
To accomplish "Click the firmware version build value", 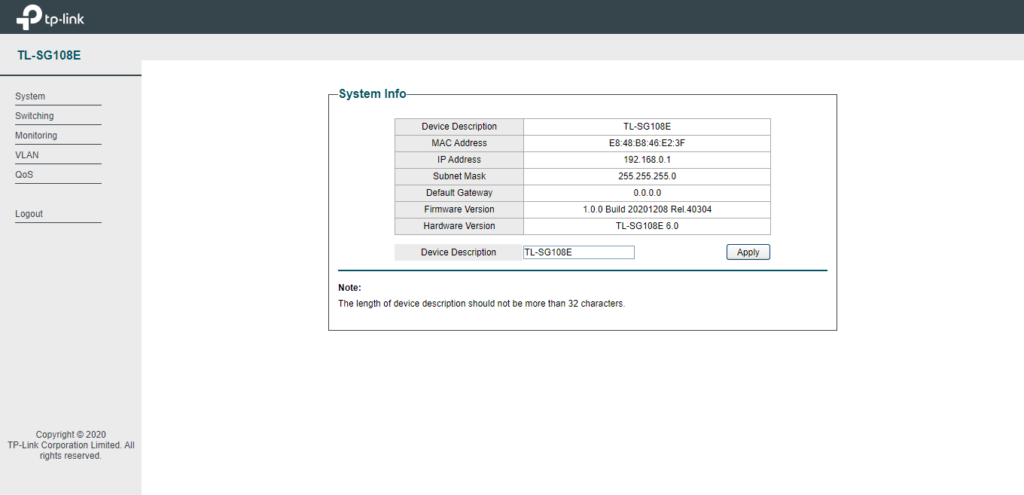I will pos(647,209).
